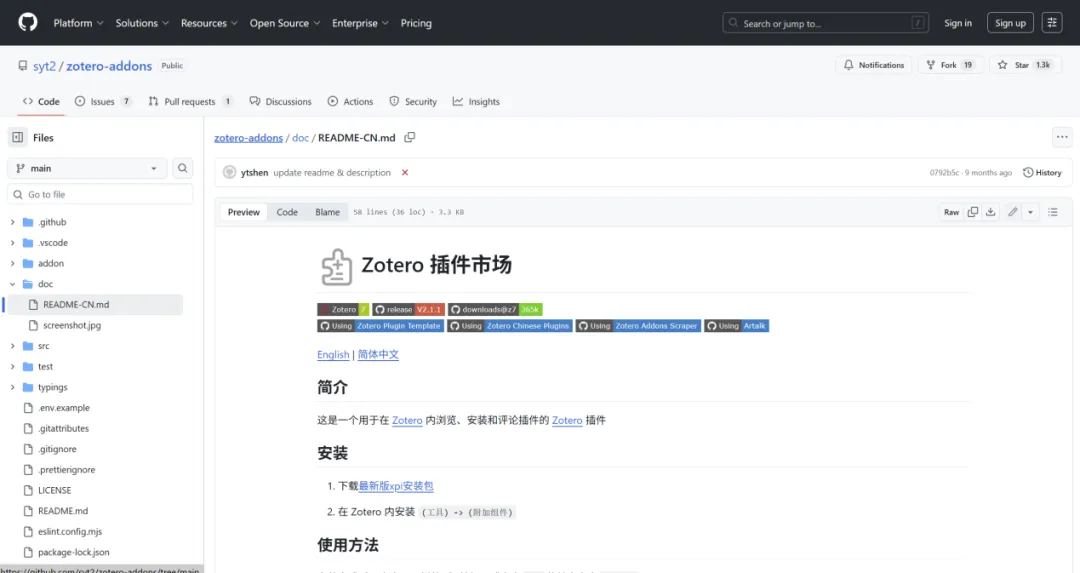Expand the .github folder
Viewport: 1080px width, 573px height.
pos(12,222)
